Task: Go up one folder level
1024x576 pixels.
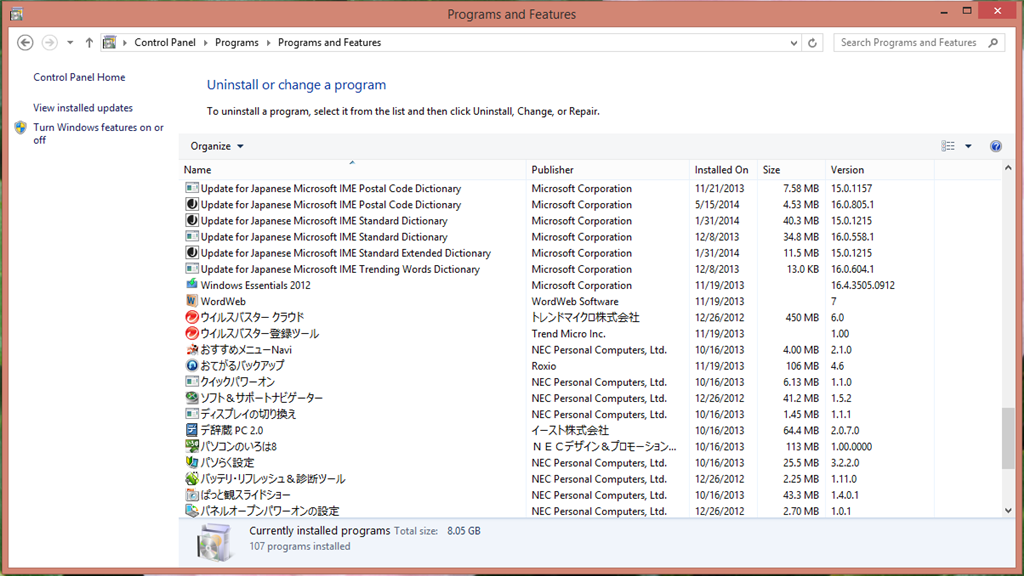Action: coord(89,42)
